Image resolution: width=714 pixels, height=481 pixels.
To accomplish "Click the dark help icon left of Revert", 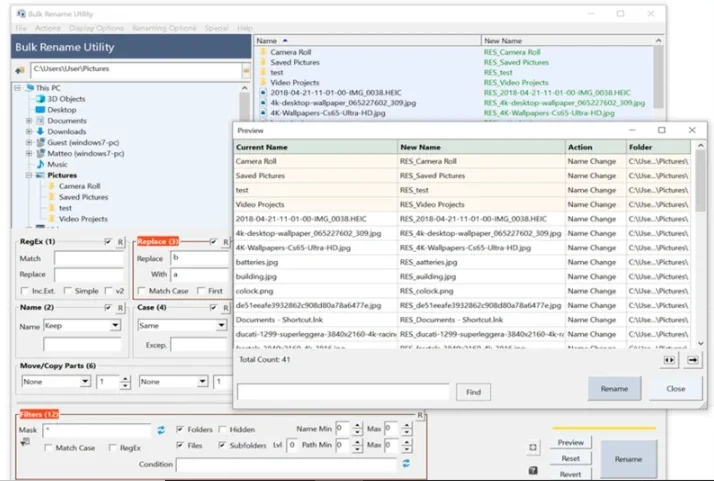I will 533,470.
